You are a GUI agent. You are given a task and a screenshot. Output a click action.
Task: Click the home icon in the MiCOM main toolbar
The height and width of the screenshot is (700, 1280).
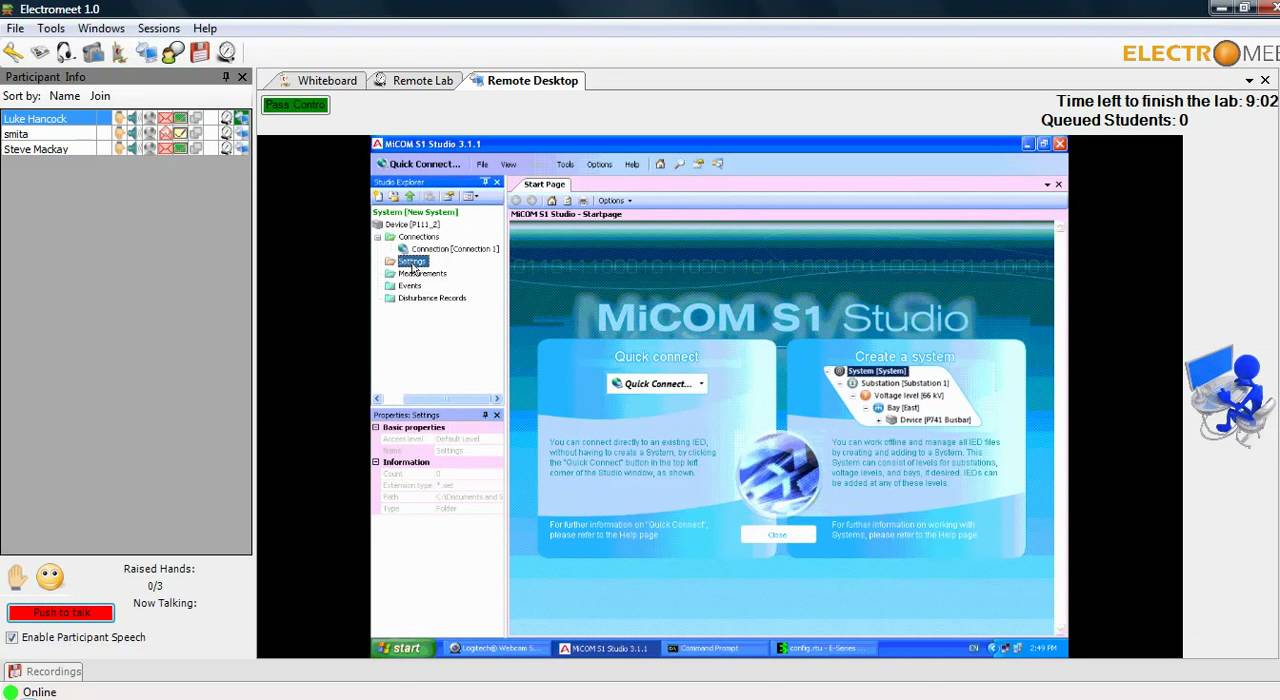(x=660, y=164)
